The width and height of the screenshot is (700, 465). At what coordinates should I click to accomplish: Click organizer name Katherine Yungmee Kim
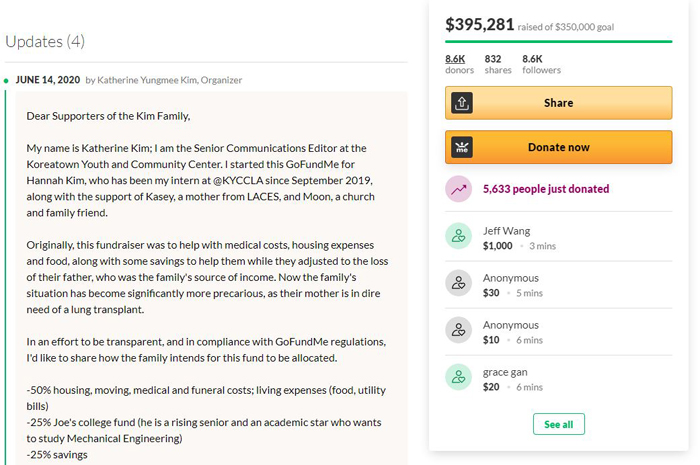click(x=147, y=80)
